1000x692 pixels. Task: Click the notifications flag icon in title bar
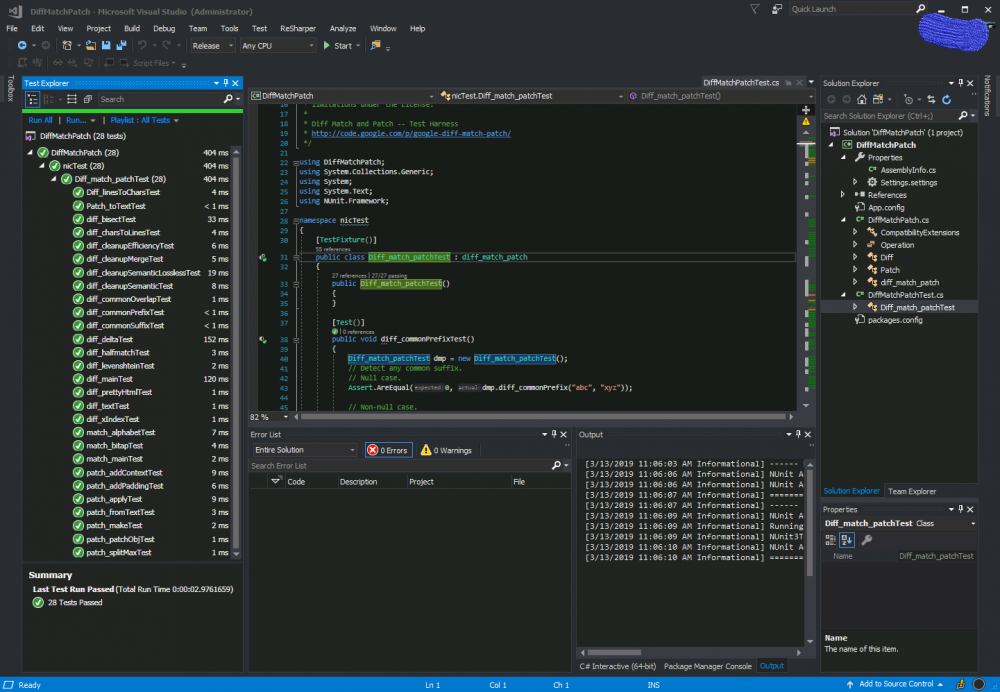coord(754,9)
